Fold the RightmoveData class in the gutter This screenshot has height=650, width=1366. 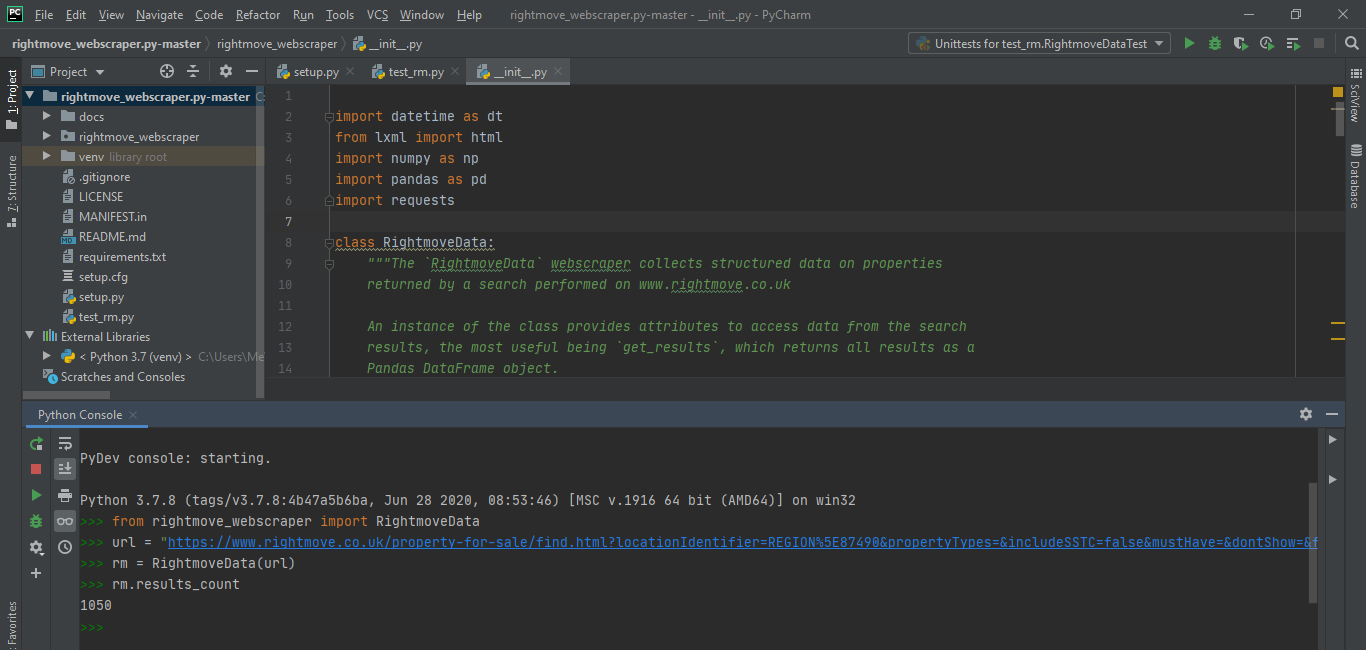(328, 243)
